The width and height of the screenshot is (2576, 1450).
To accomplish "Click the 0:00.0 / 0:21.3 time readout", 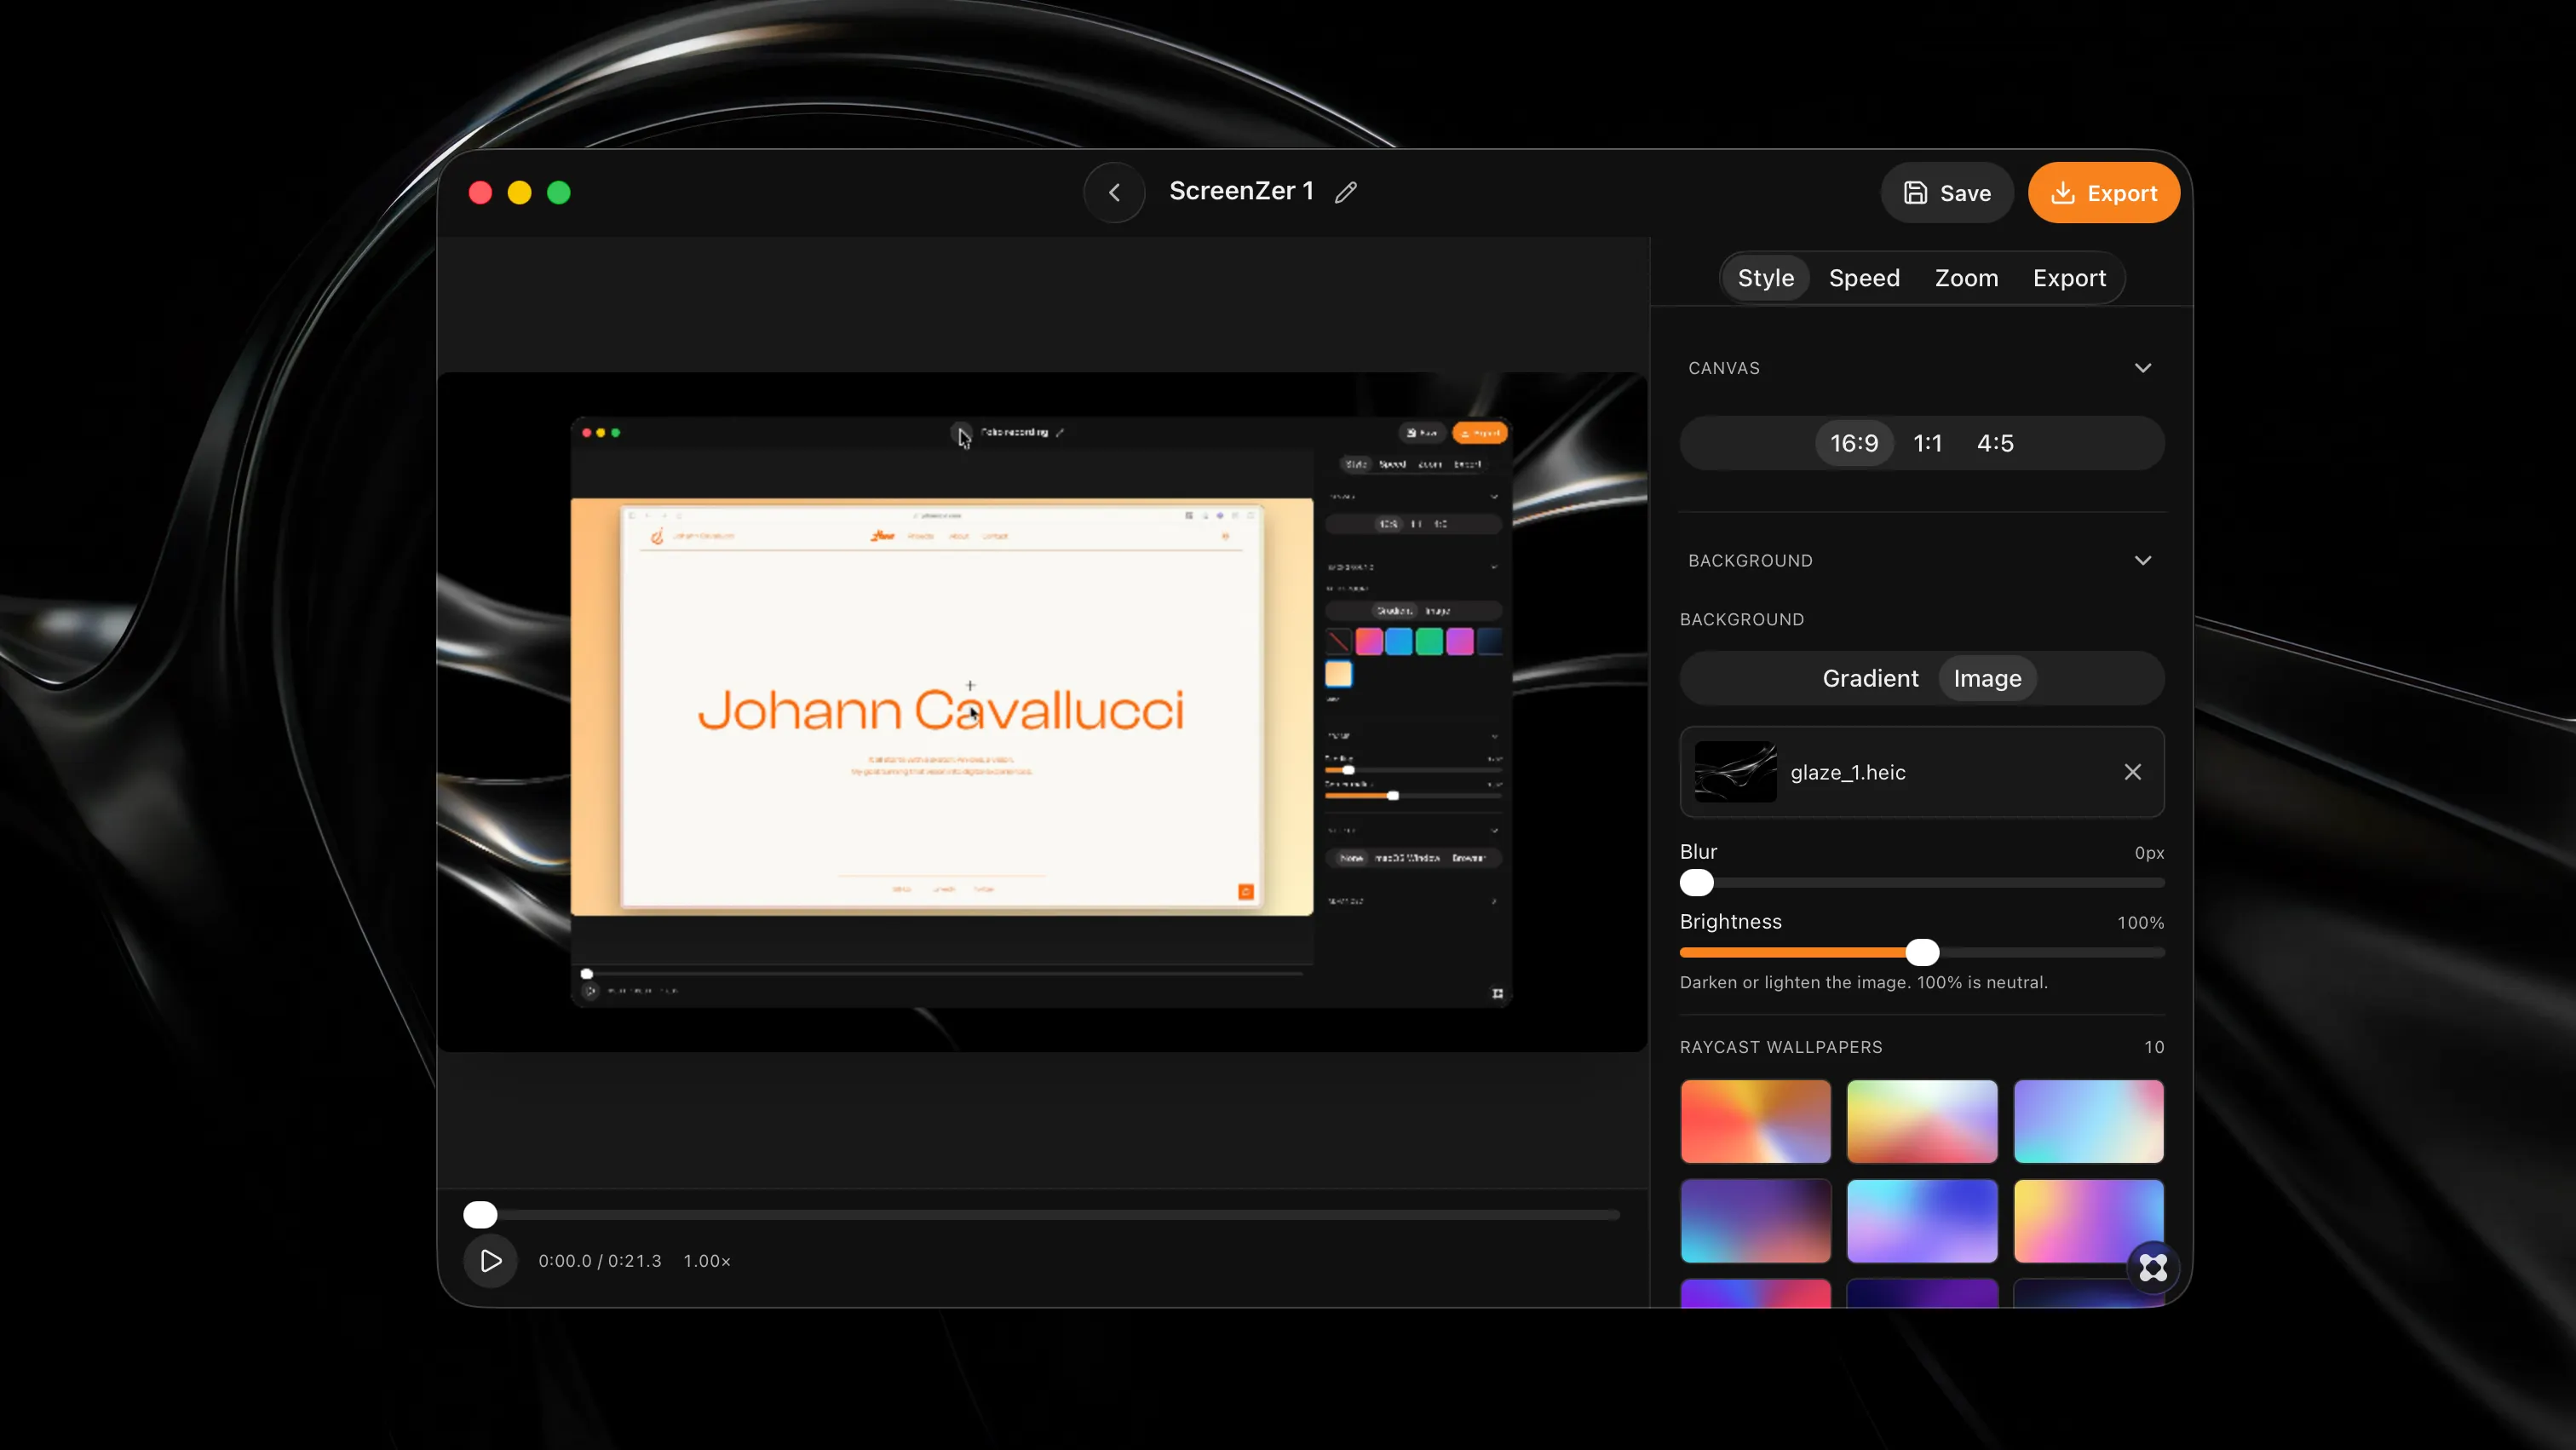I will tap(599, 1261).
